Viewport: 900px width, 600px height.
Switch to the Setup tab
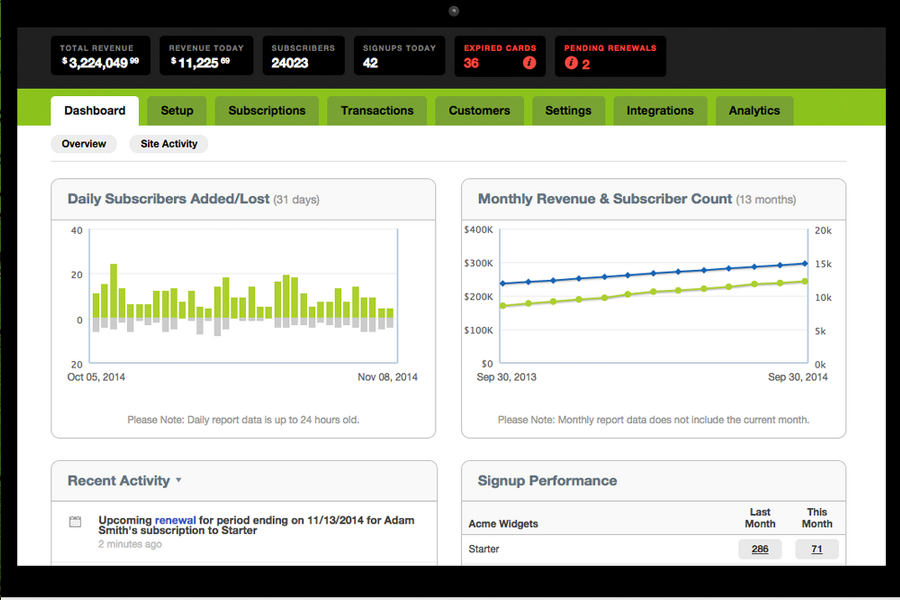177,110
